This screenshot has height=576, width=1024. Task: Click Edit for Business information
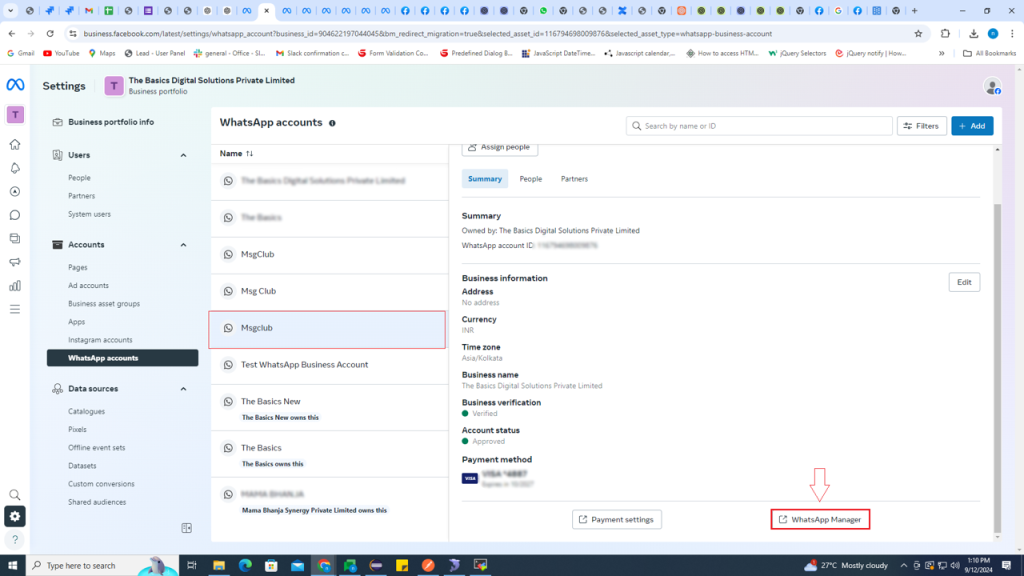pyautogui.click(x=964, y=282)
